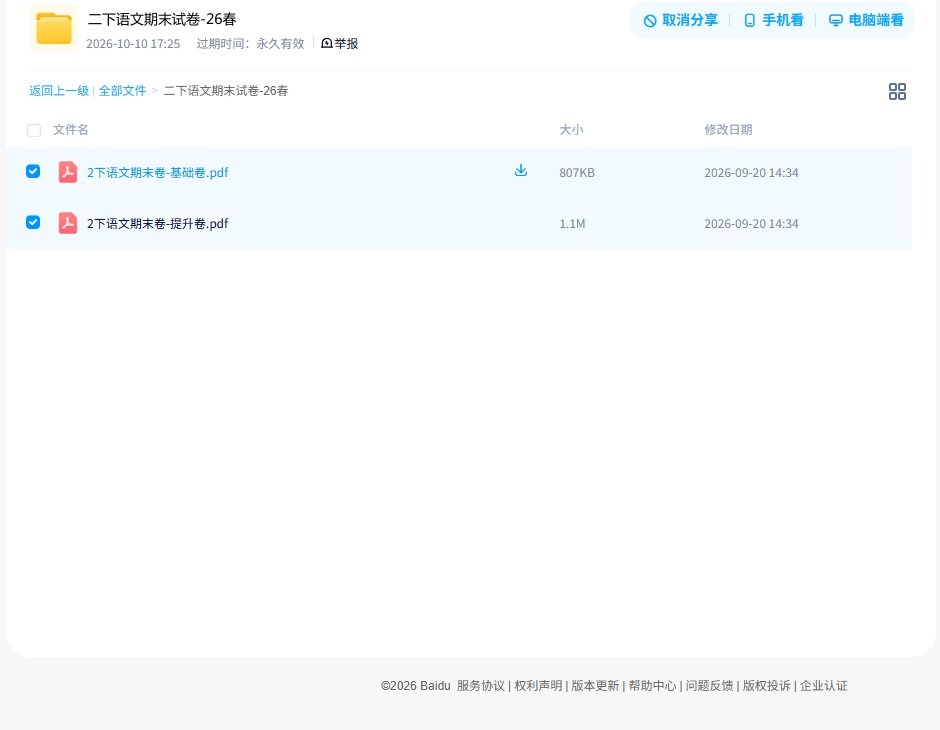Download 2下语文期末卷-基础卷.pdf via download icon
The image size is (940, 730).
(x=521, y=171)
